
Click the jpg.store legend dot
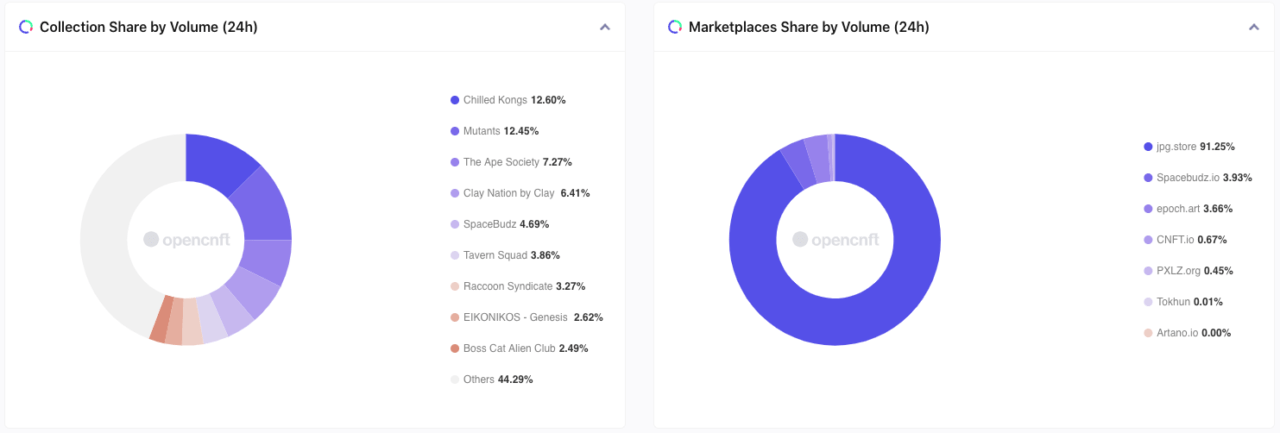pyautogui.click(x=1148, y=146)
